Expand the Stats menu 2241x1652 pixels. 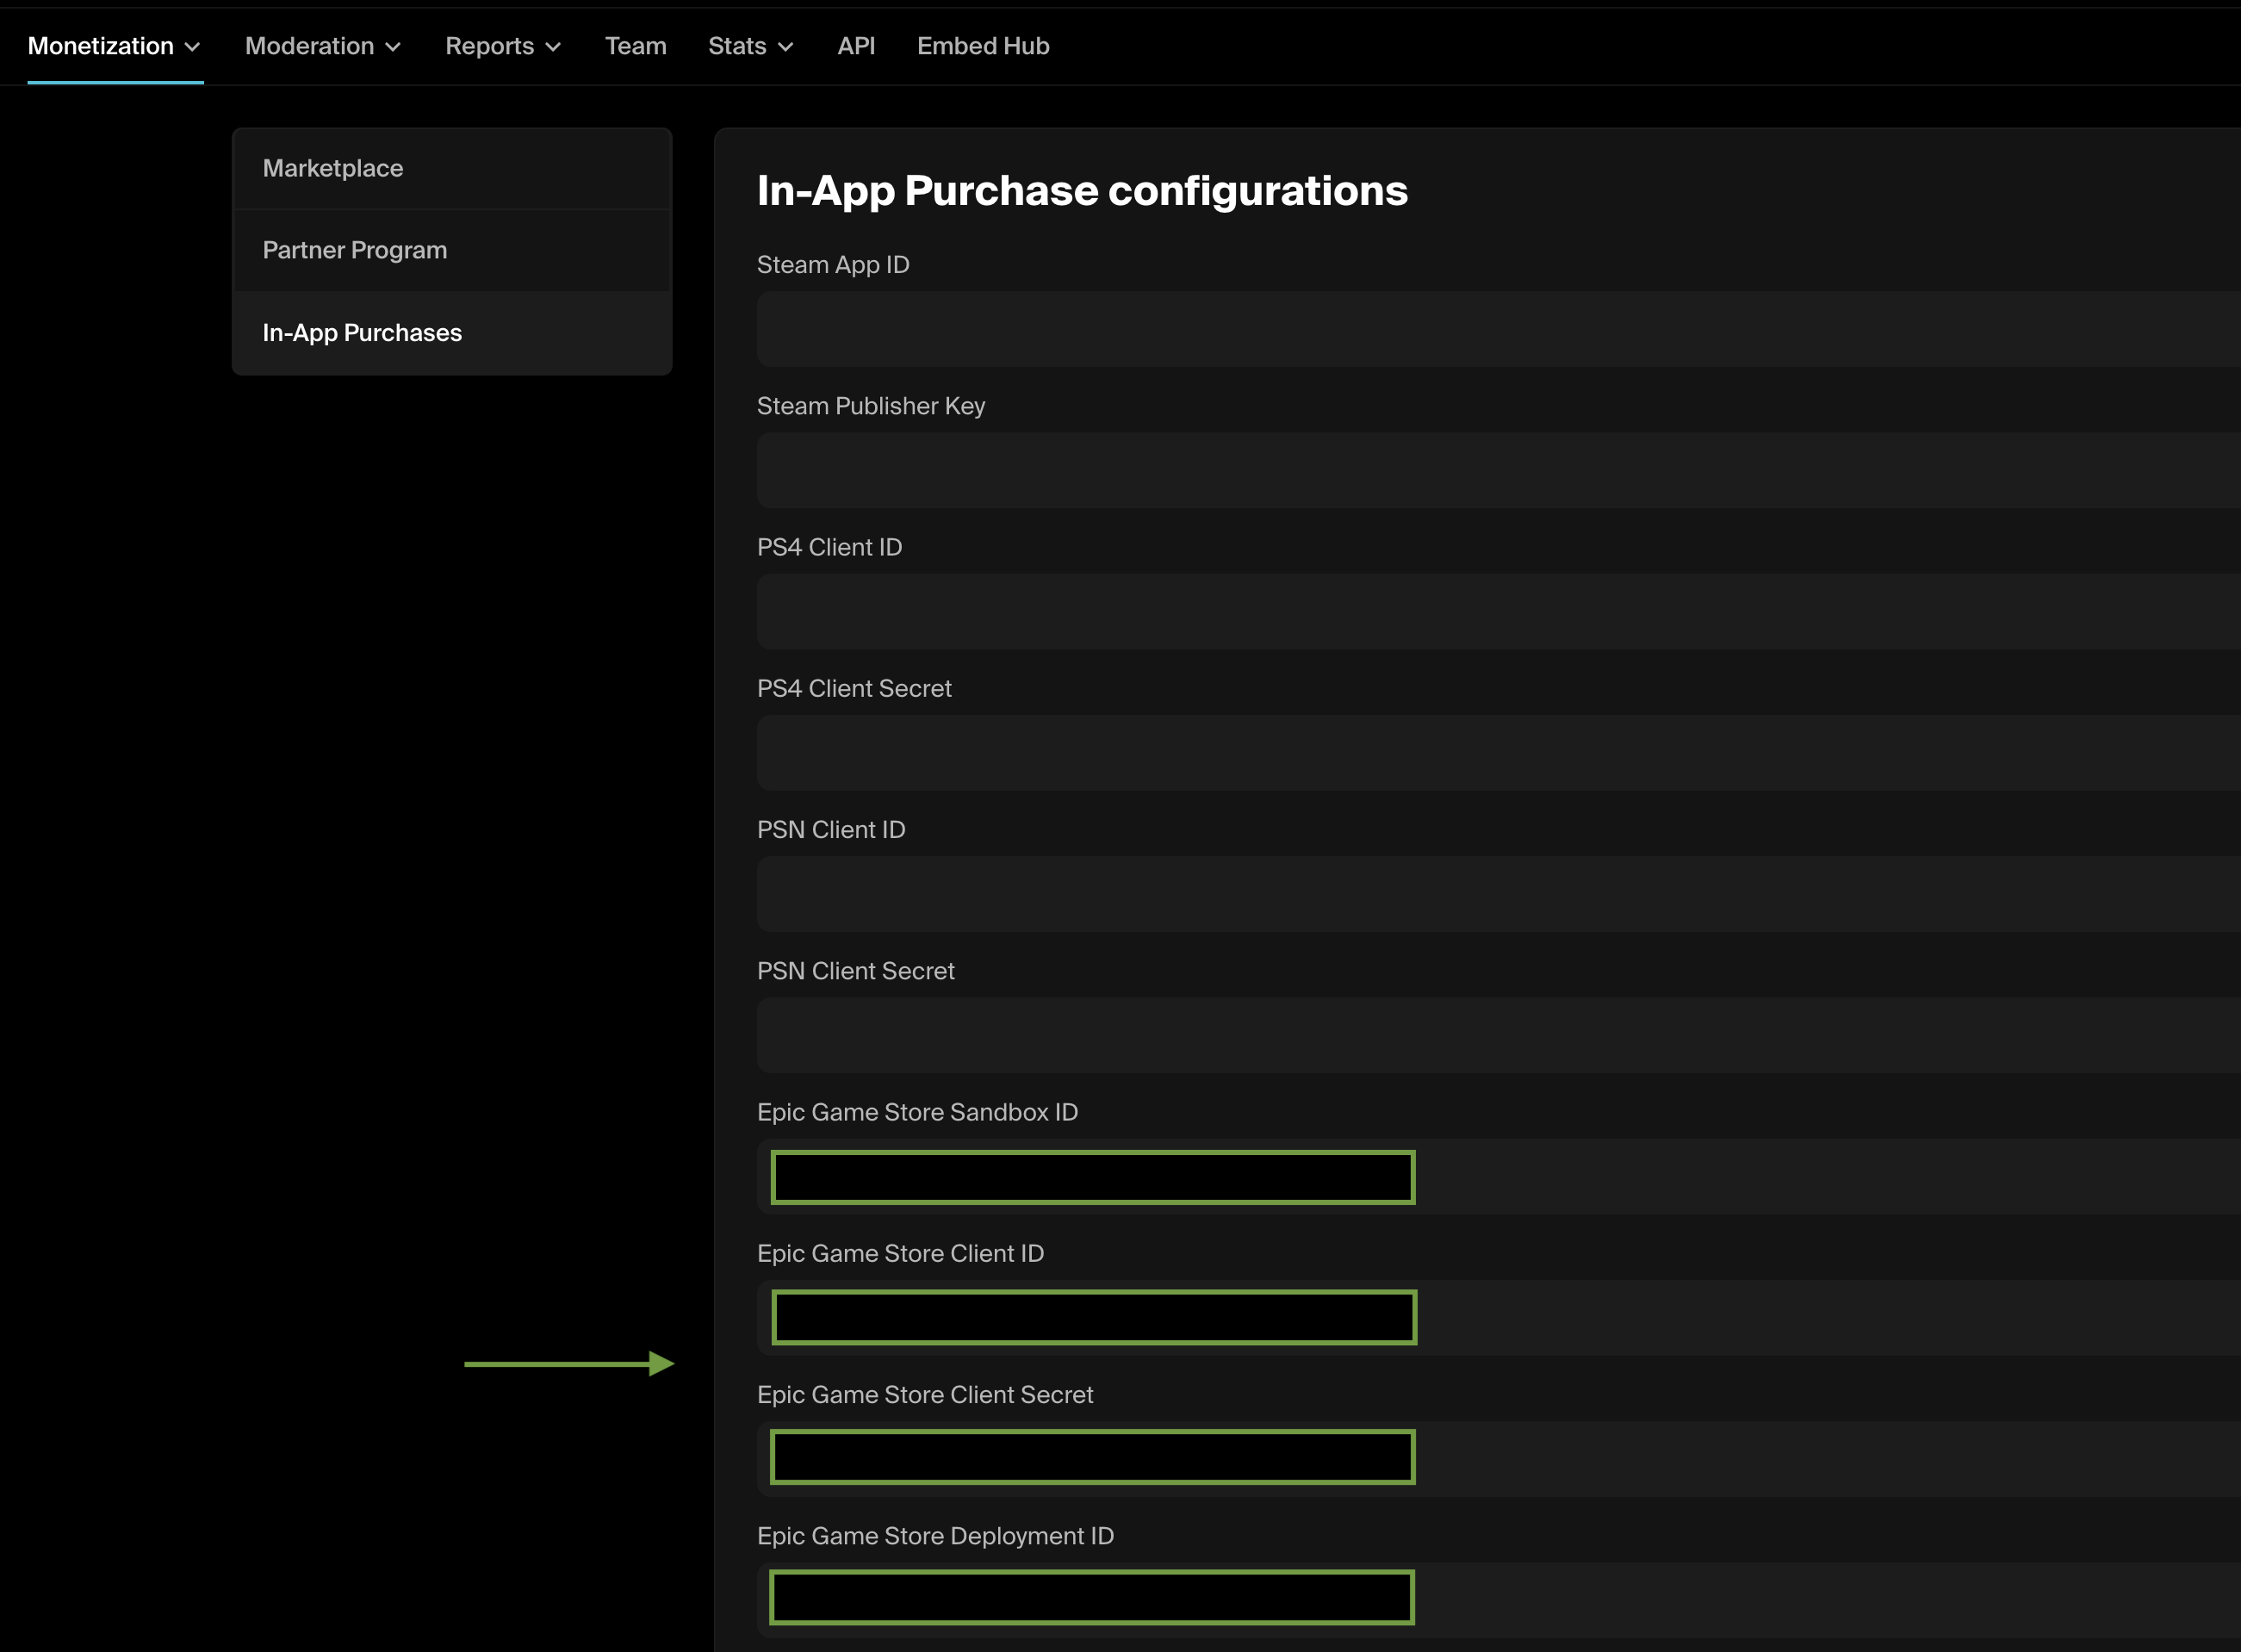(x=750, y=45)
